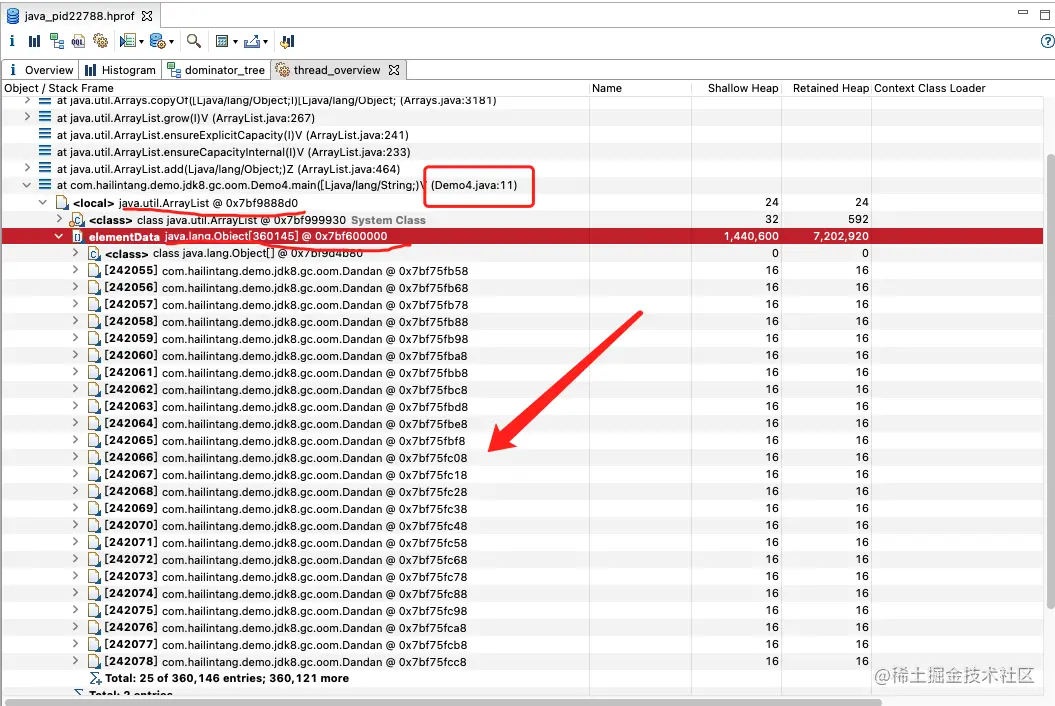Screen dimensions: 1055x706
Task: Click retained heap value 7,202,920
Action: click(x=840, y=236)
